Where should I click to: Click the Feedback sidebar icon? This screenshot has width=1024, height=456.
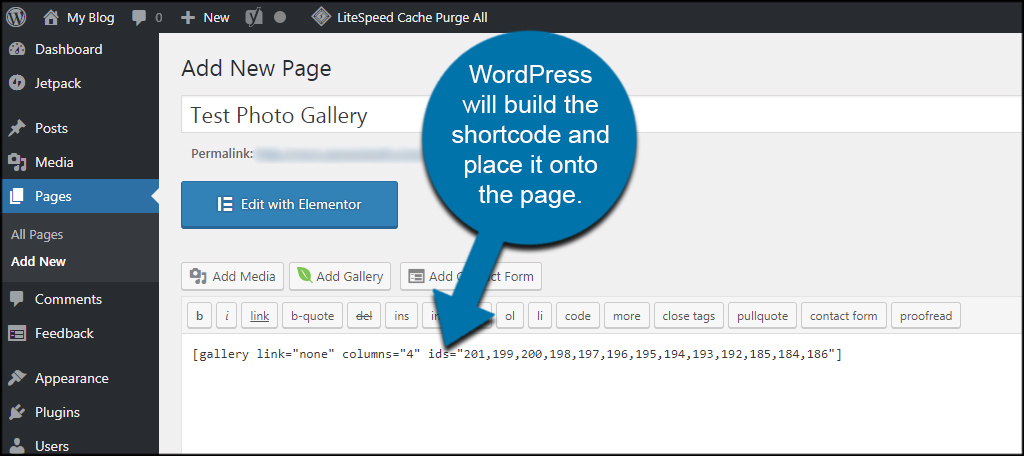[x=17, y=333]
